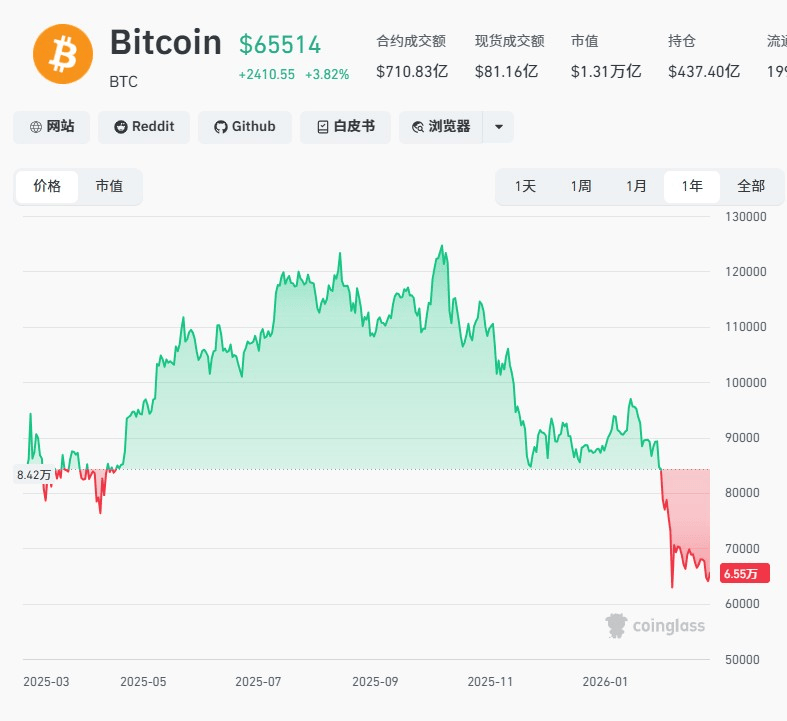The image size is (787, 721).
Task: Click the globe icon on 网站 button
Action: [x=37, y=127]
